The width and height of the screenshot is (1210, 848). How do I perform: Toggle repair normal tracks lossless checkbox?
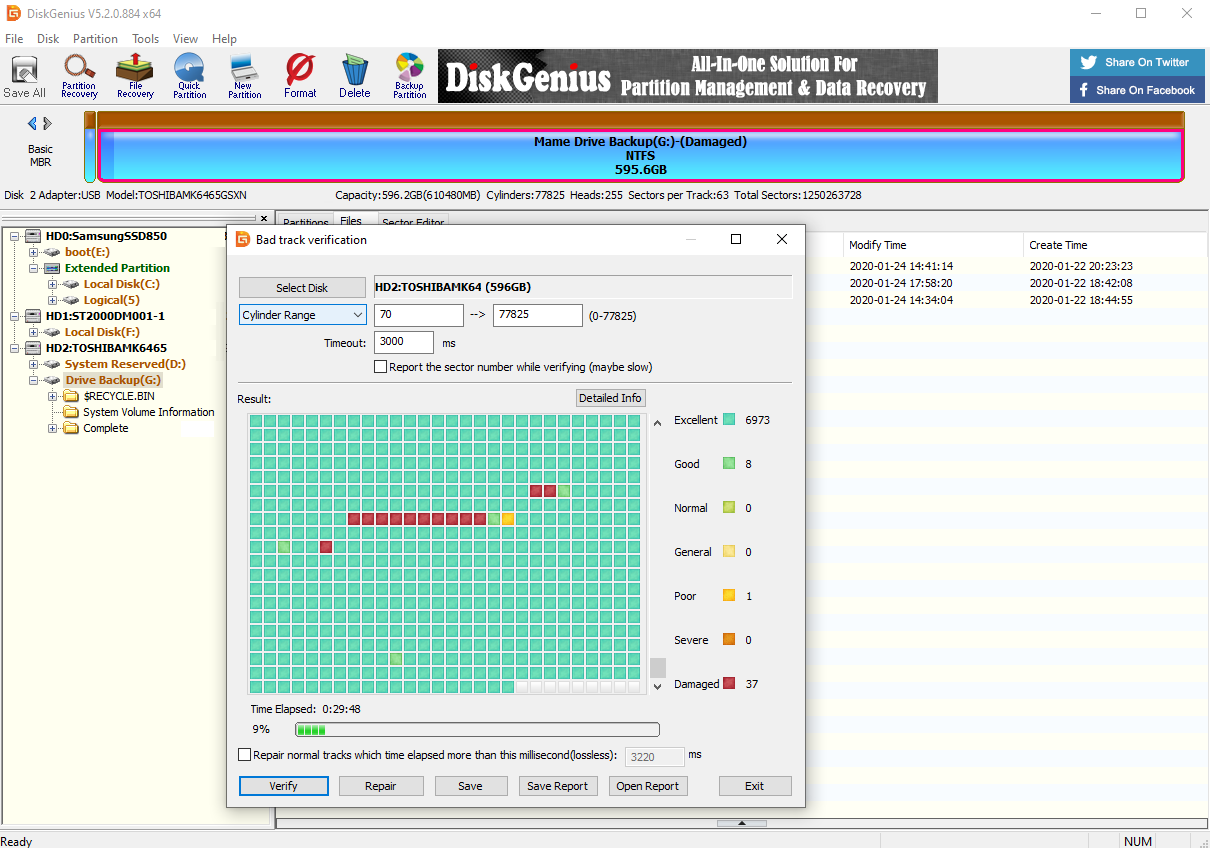245,755
